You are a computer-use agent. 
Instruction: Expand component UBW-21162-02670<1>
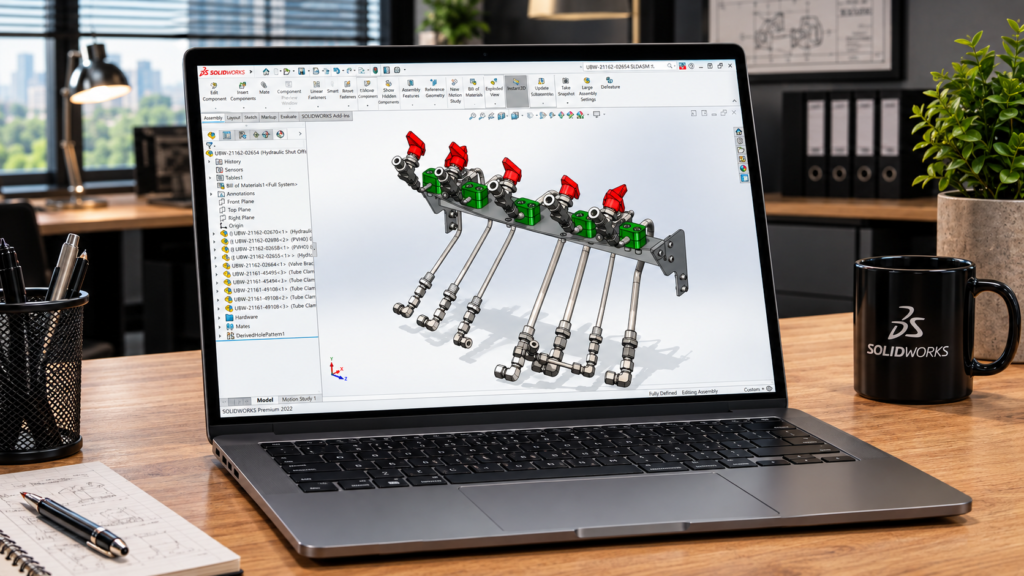214,233
